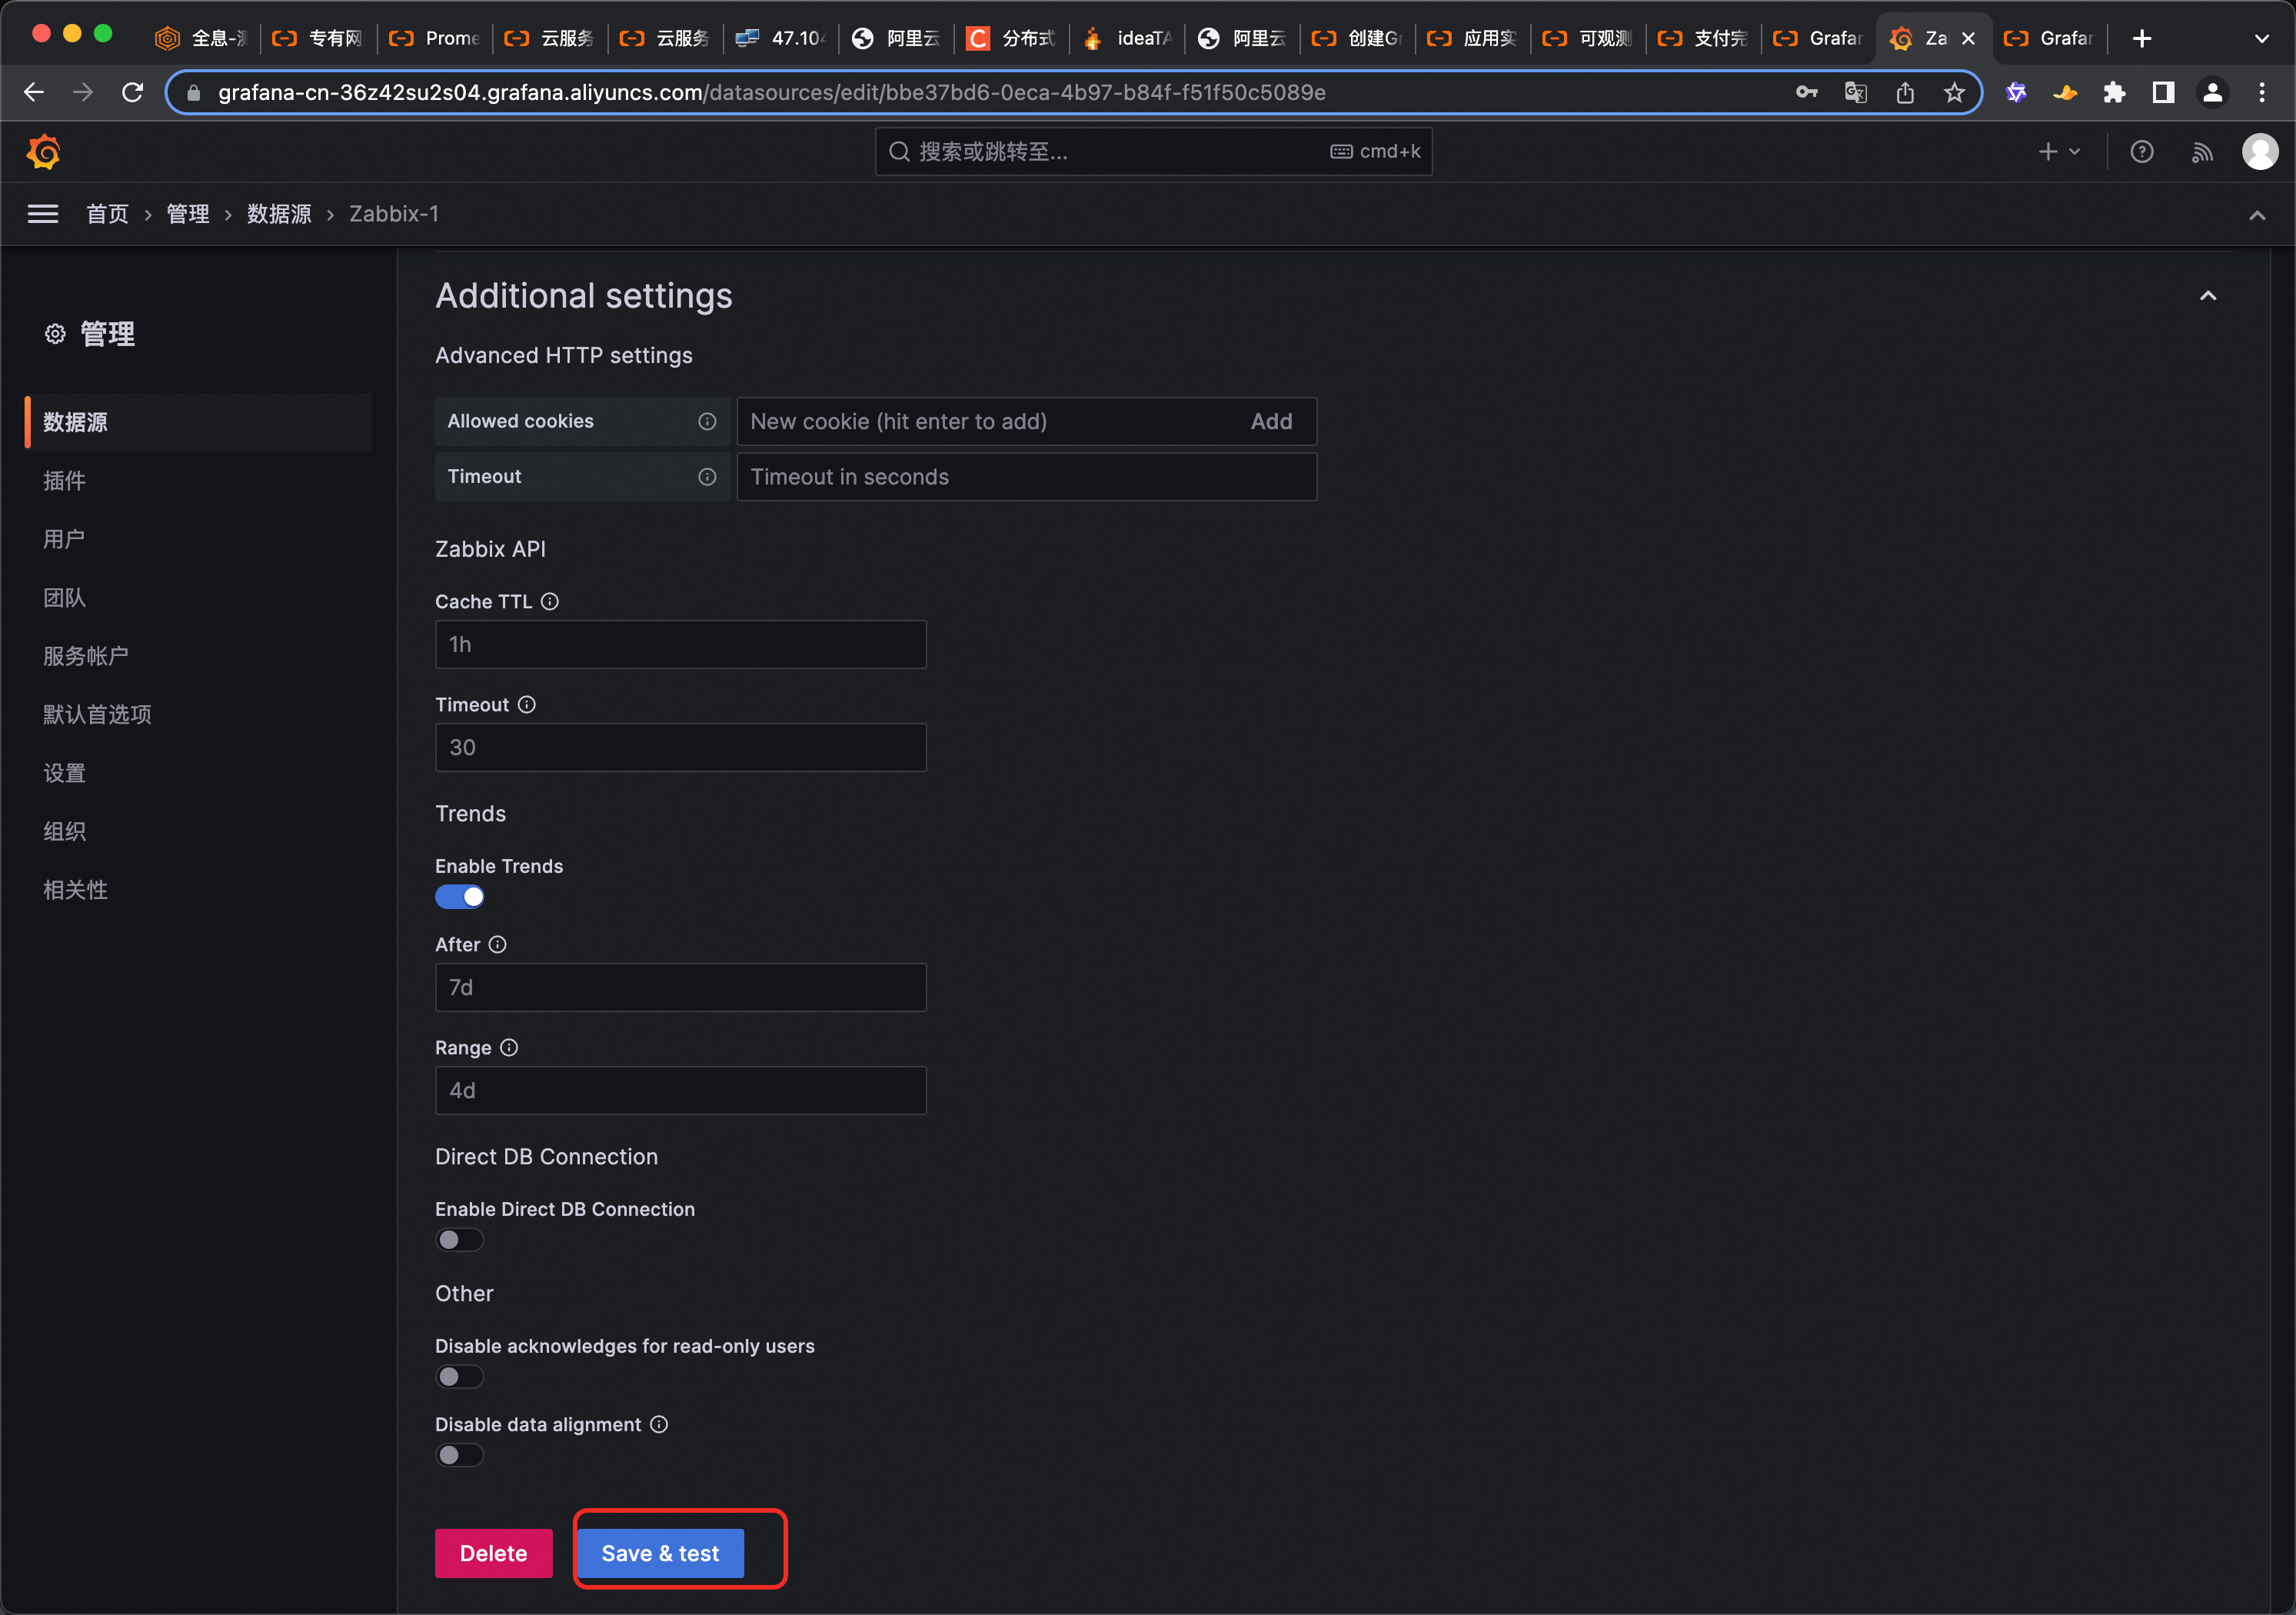Click the address bar URL
The height and width of the screenshot is (1615, 2296).
[x=772, y=93]
